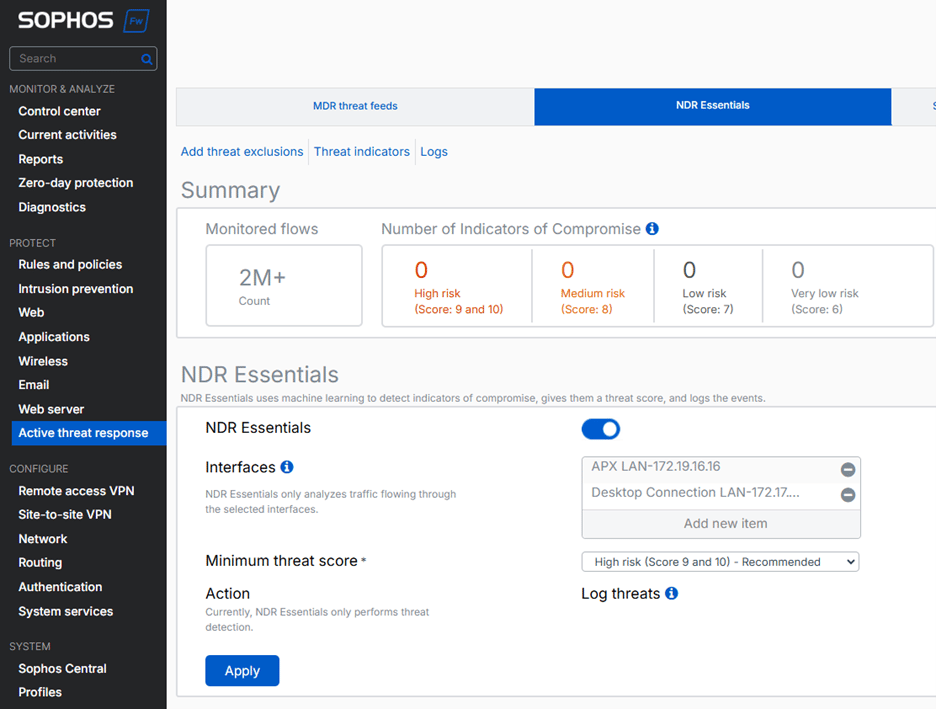Open the Minimum threat score dropdown
Image resolution: width=936 pixels, height=709 pixels.
(x=720, y=561)
